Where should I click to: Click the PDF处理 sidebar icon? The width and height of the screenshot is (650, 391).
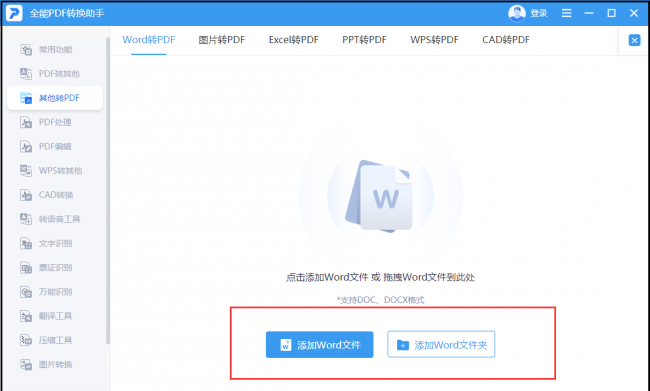pos(26,122)
